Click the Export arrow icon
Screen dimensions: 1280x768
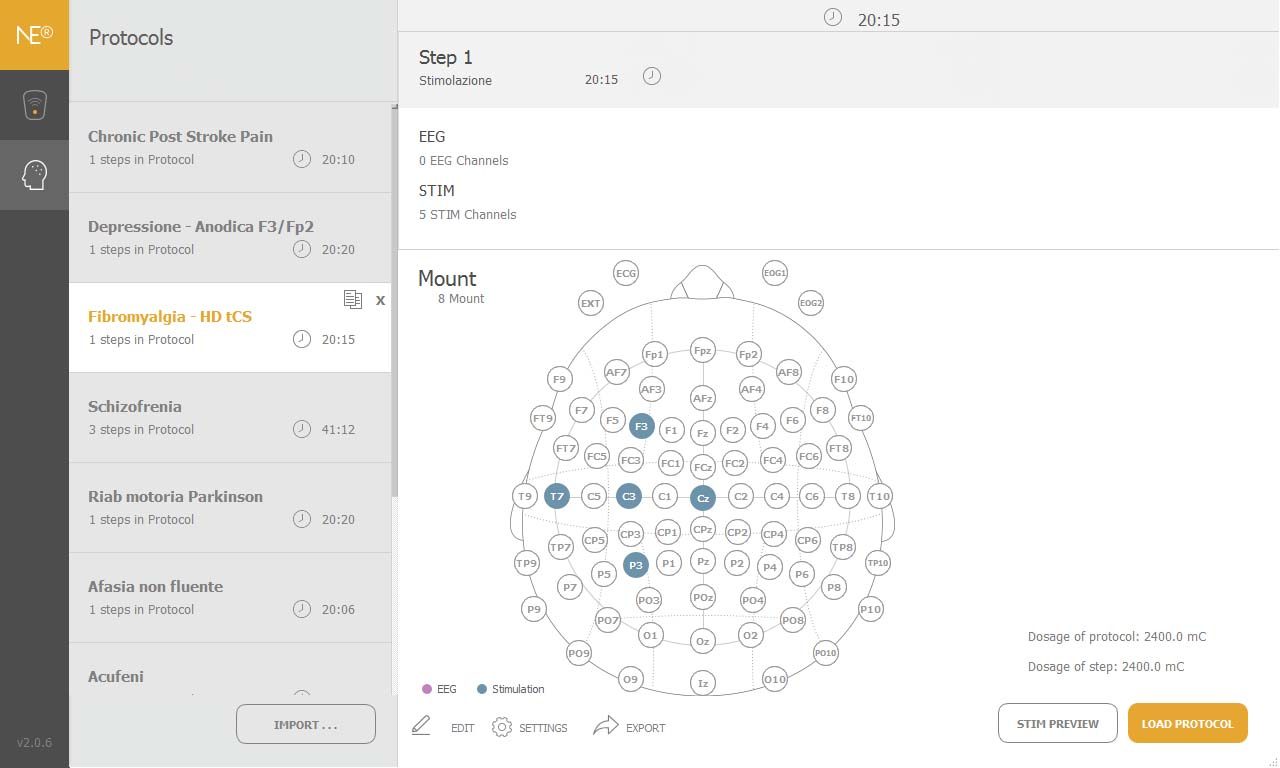(606, 726)
